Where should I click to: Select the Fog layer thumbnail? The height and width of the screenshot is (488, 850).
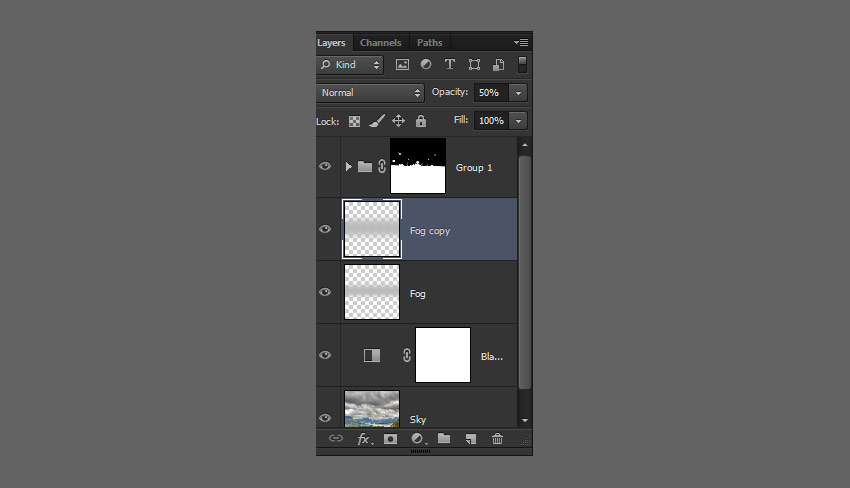372,292
